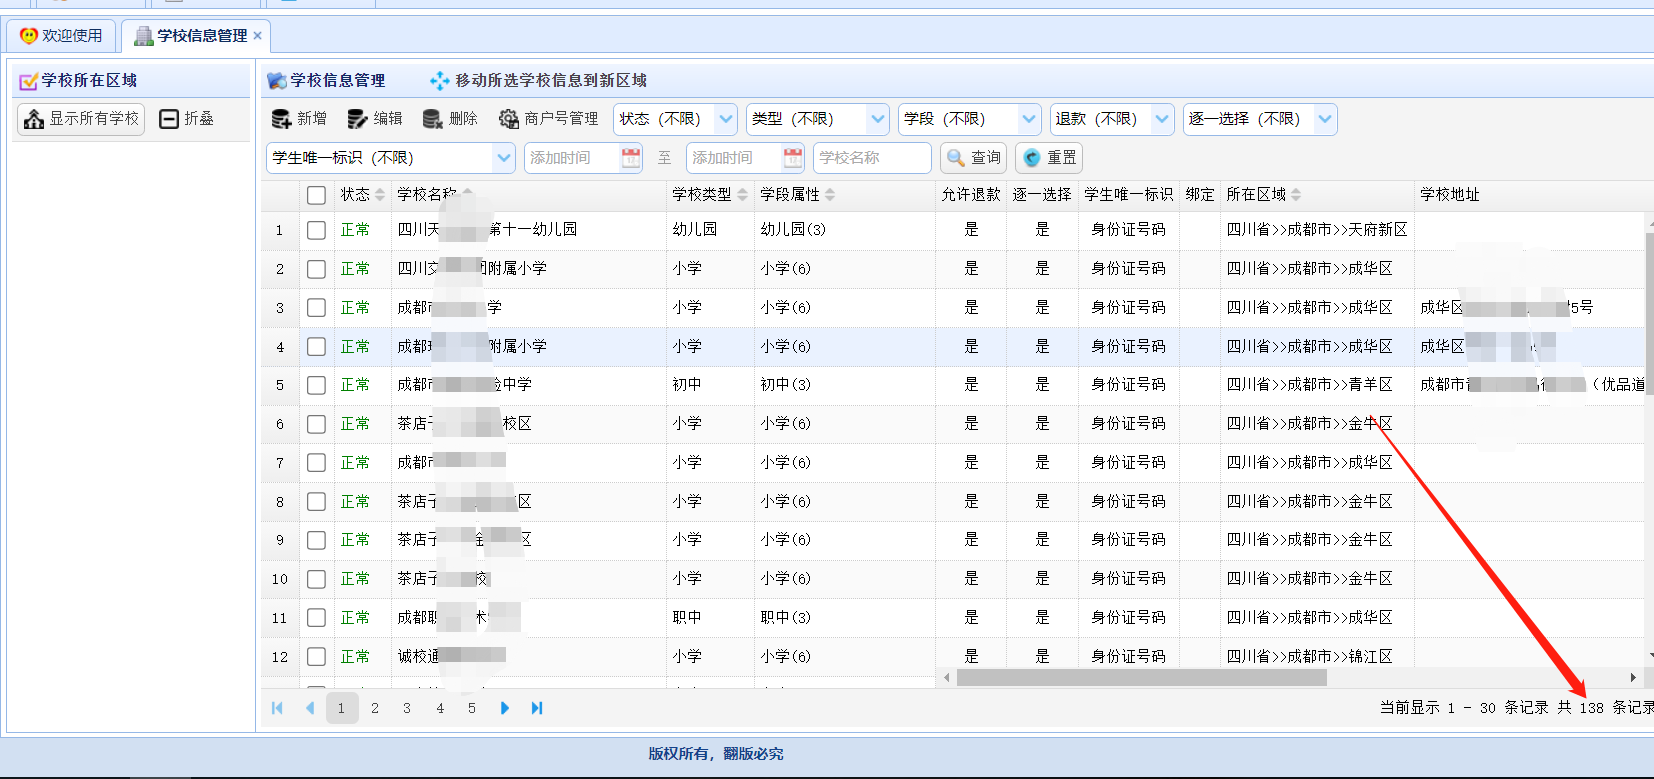The image size is (1654, 779).
Task: Click the 折叠 collapse button
Action: click(x=187, y=119)
